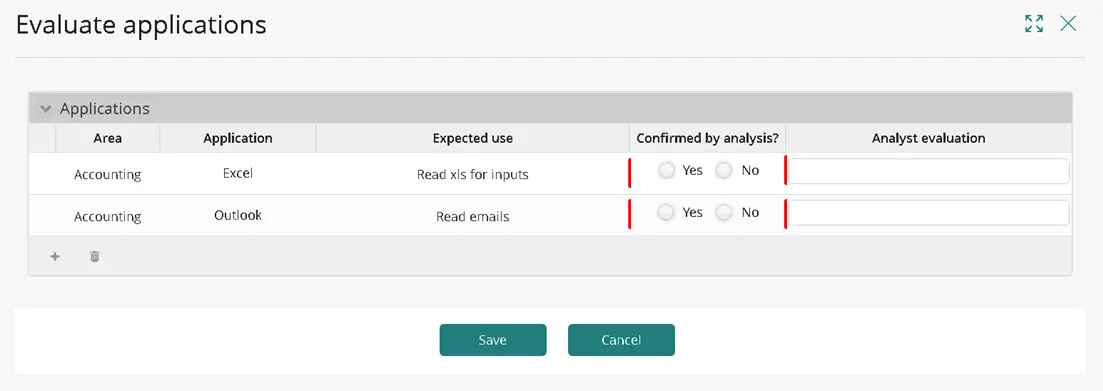The image size is (1103, 391).
Task: Select the Excel application cell
Action: [238, 173]
